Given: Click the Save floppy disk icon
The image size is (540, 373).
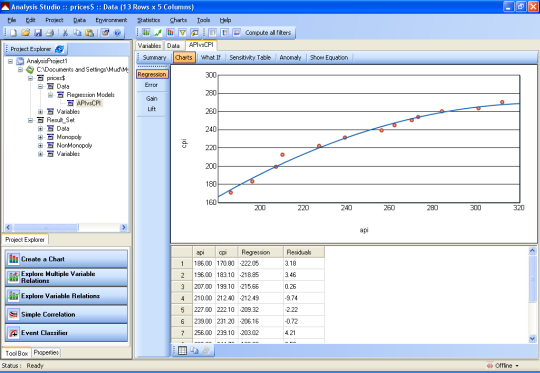Looking at the screenshot, I should 38,33.
